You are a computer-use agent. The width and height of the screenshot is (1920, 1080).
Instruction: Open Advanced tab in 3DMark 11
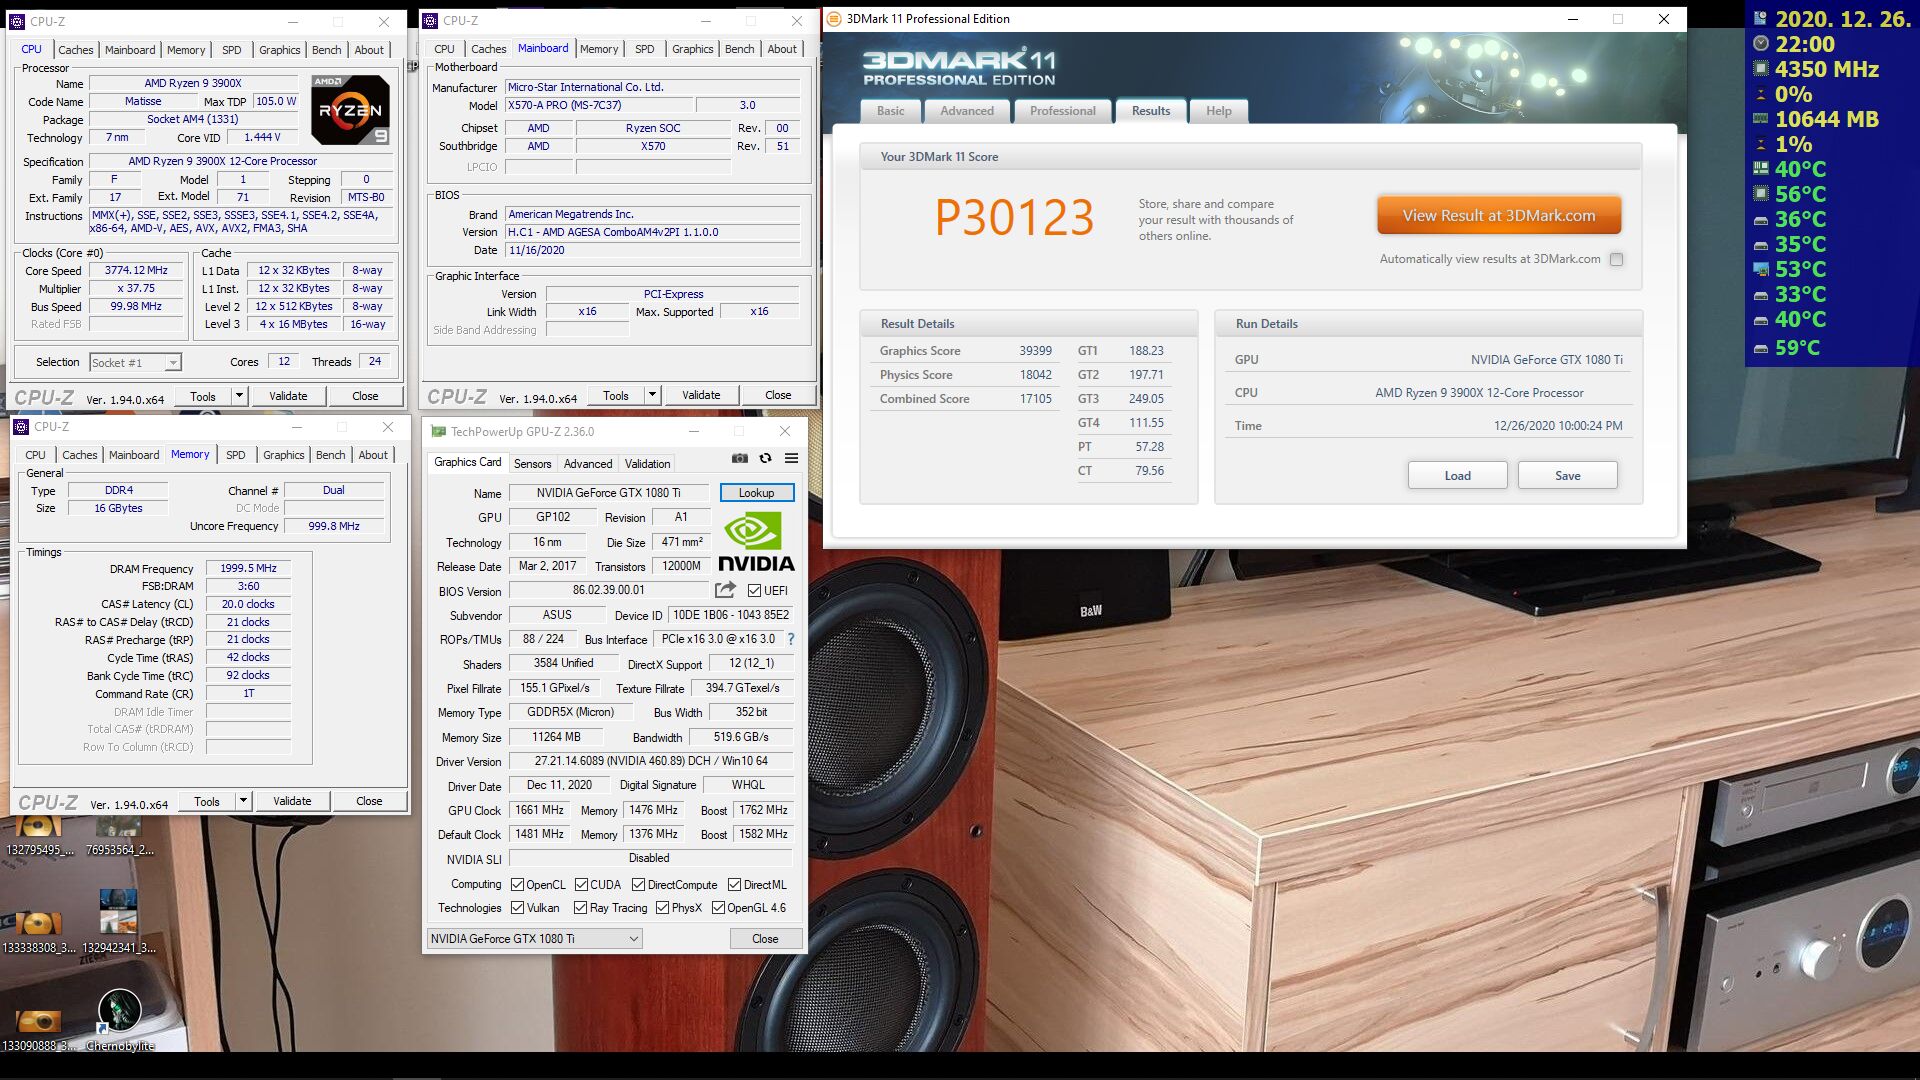(x=966, y=111)
